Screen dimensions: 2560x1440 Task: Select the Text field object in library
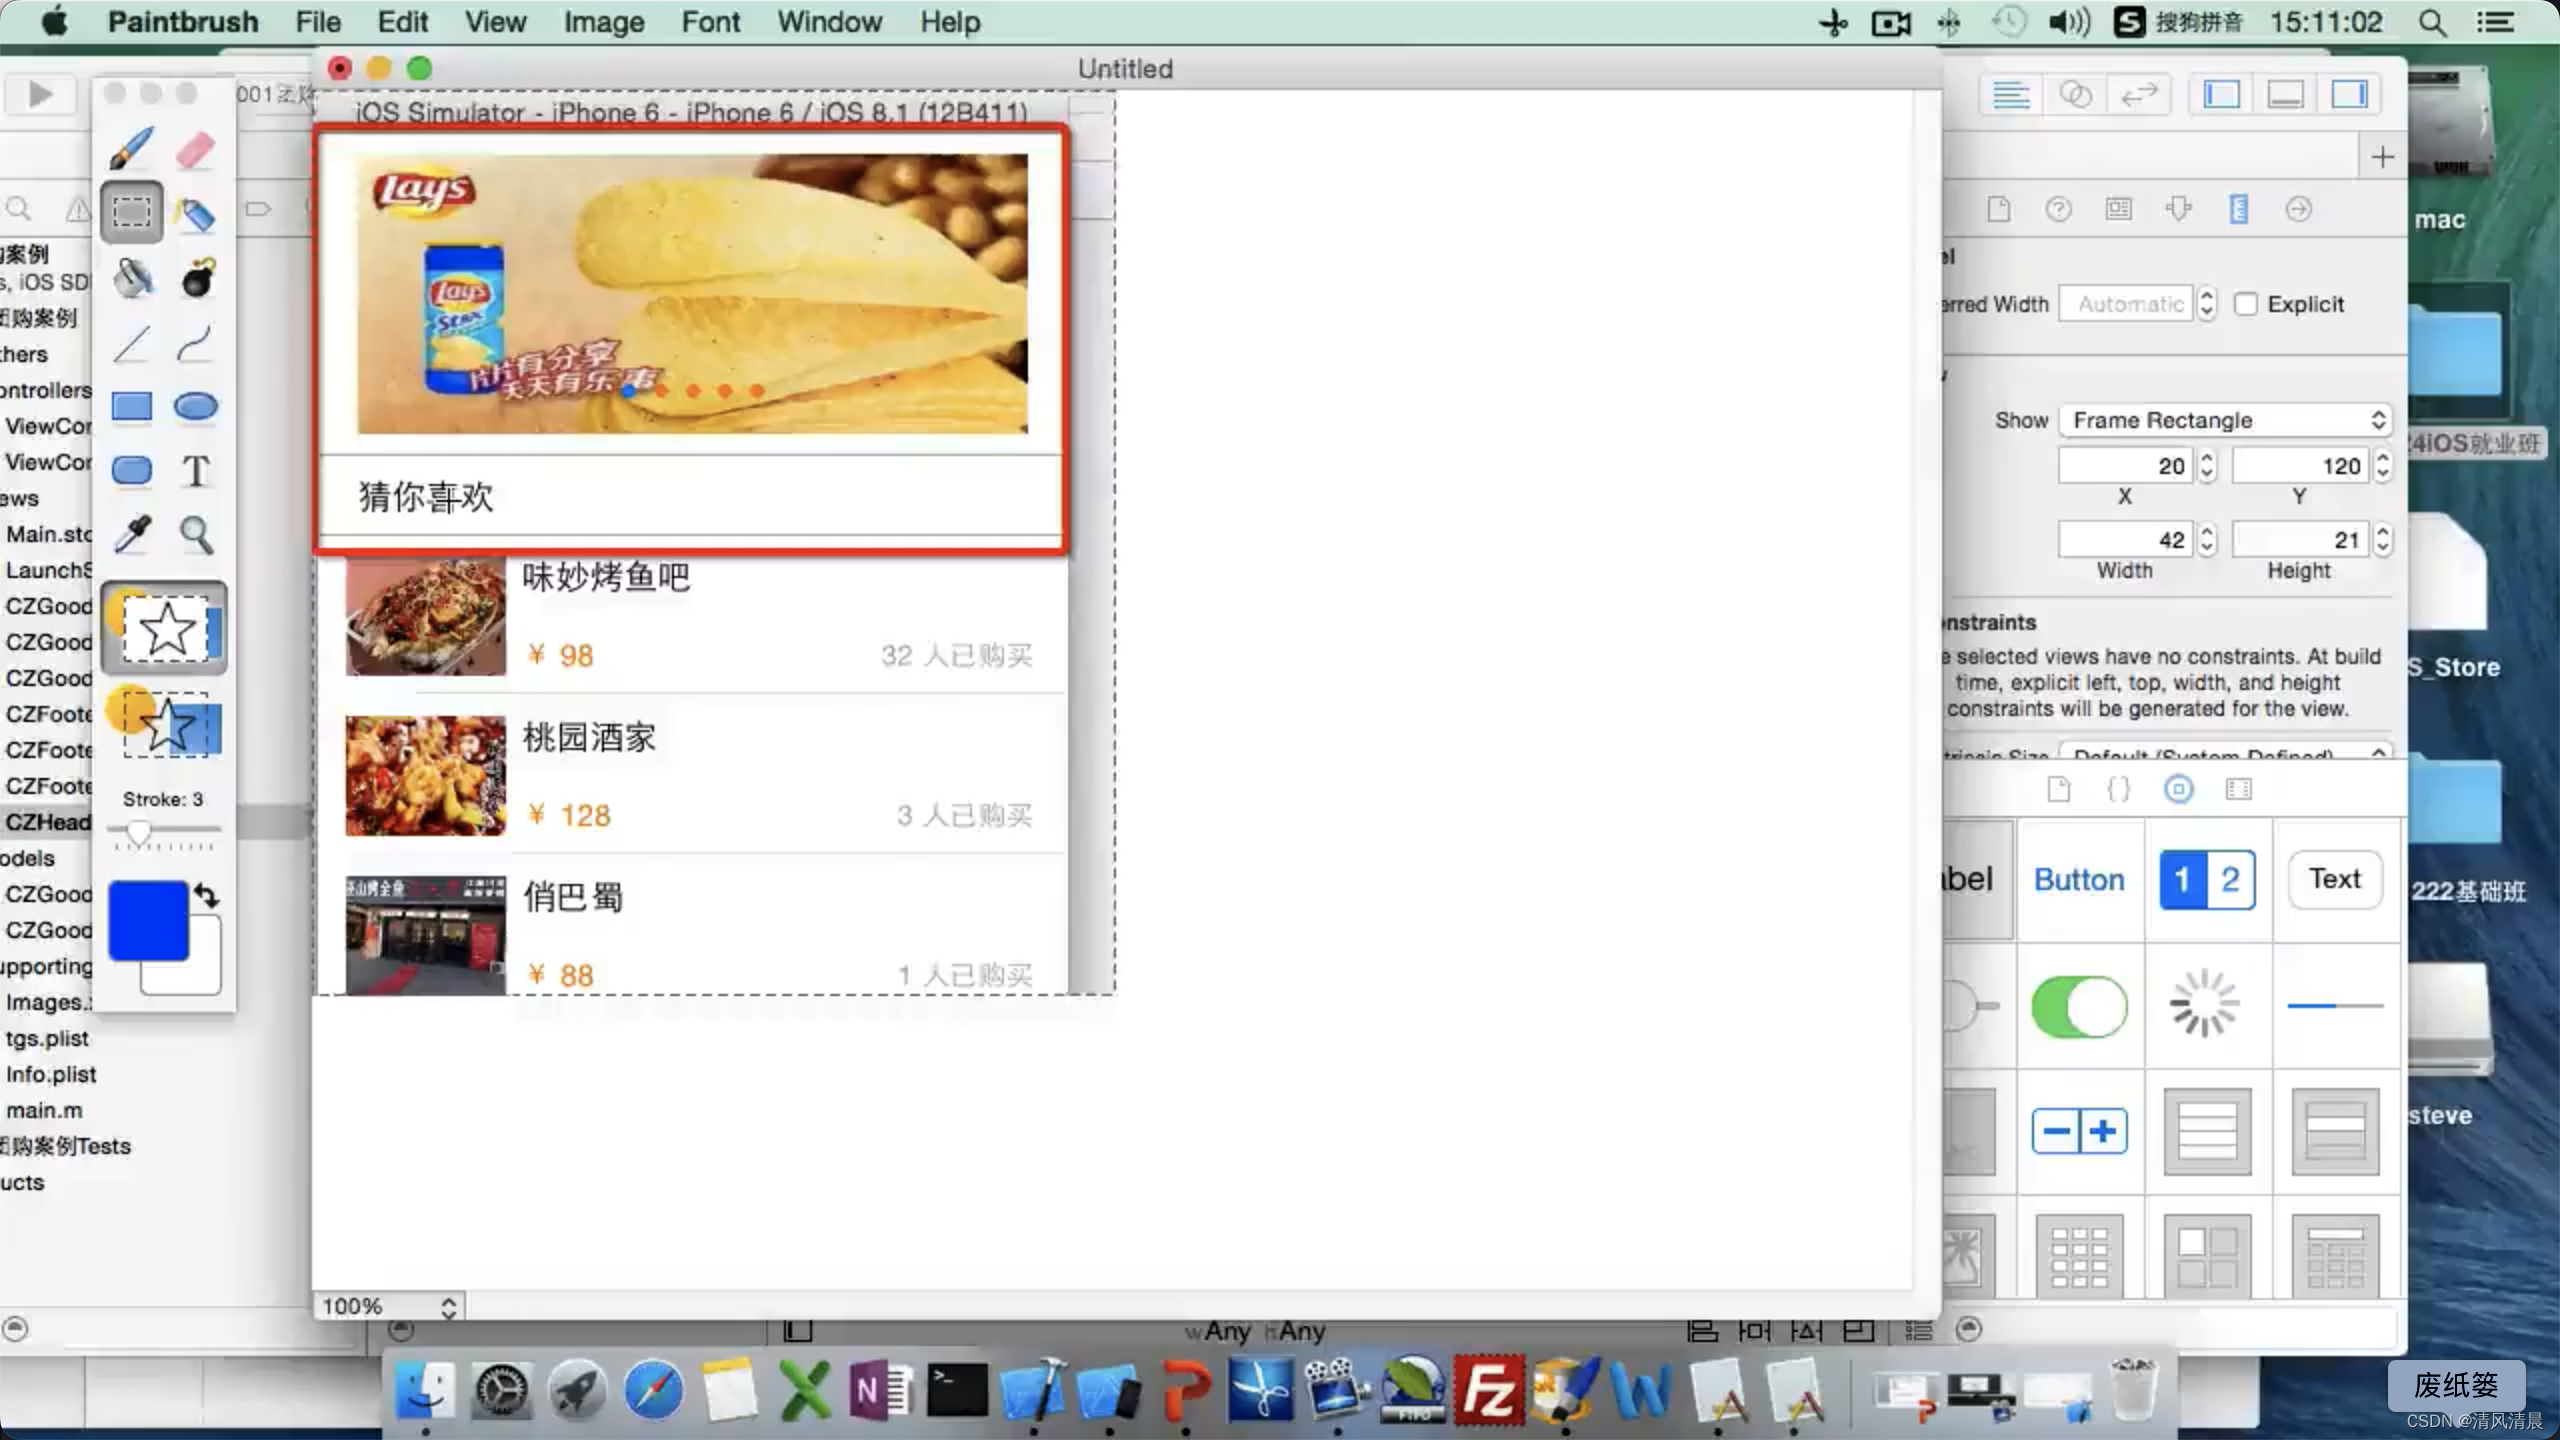click(2335, 880)
